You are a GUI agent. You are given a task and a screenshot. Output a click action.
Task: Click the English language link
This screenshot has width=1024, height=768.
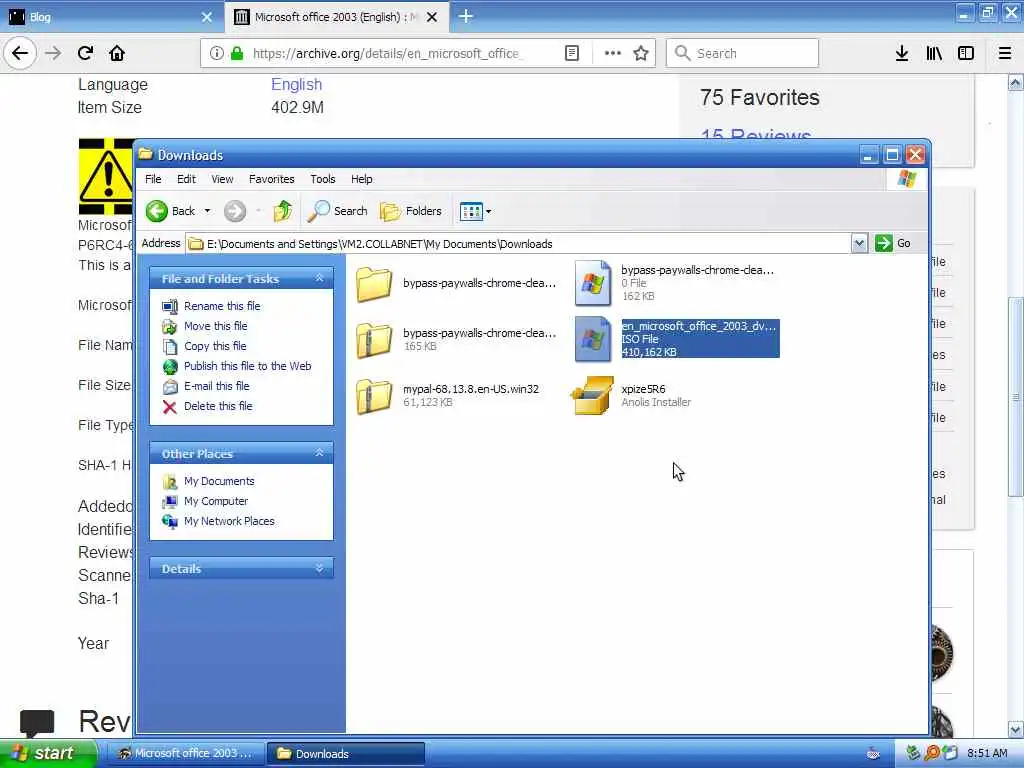[x=296, y=84]
